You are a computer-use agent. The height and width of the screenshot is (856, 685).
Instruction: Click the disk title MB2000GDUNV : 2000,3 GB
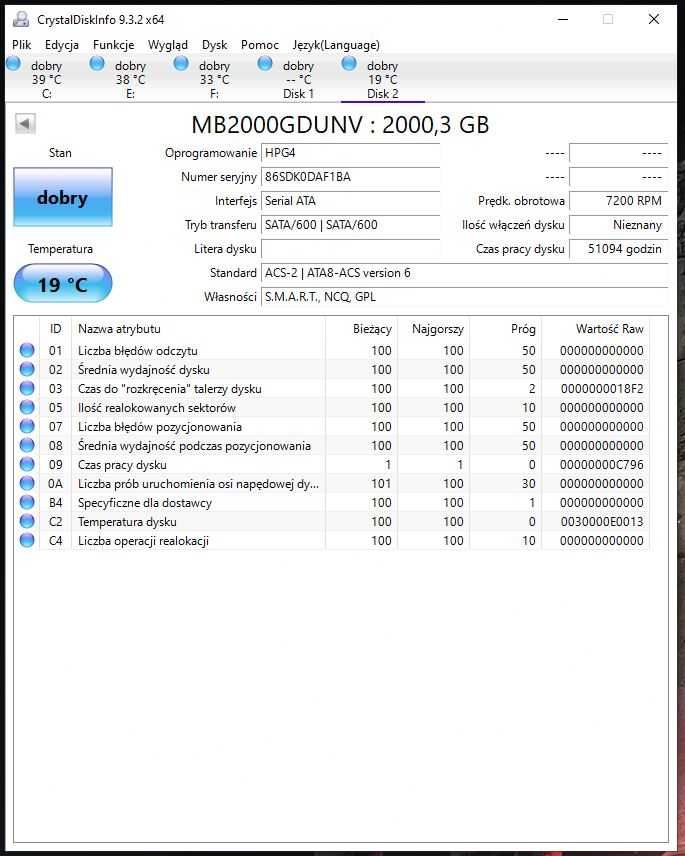340,125
